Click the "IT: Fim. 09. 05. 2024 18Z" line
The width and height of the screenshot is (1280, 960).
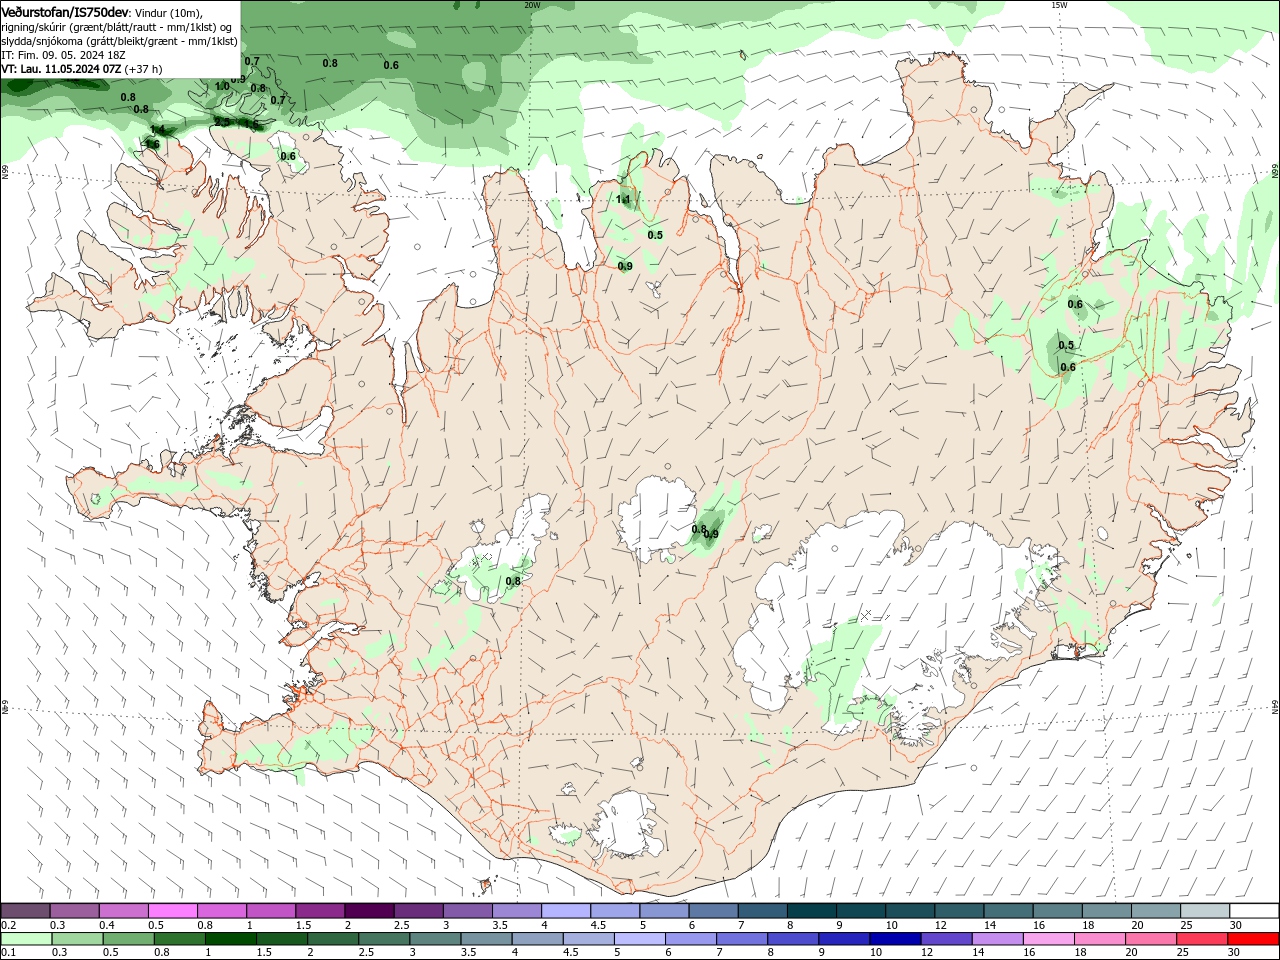click(x=64, y=55)
